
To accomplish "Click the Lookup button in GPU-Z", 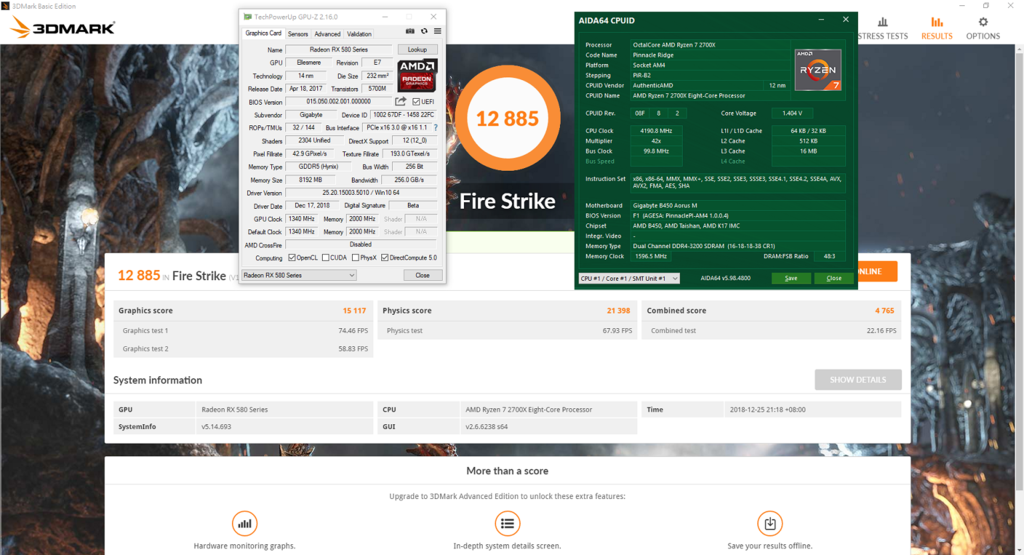I will tap(417, 50).
